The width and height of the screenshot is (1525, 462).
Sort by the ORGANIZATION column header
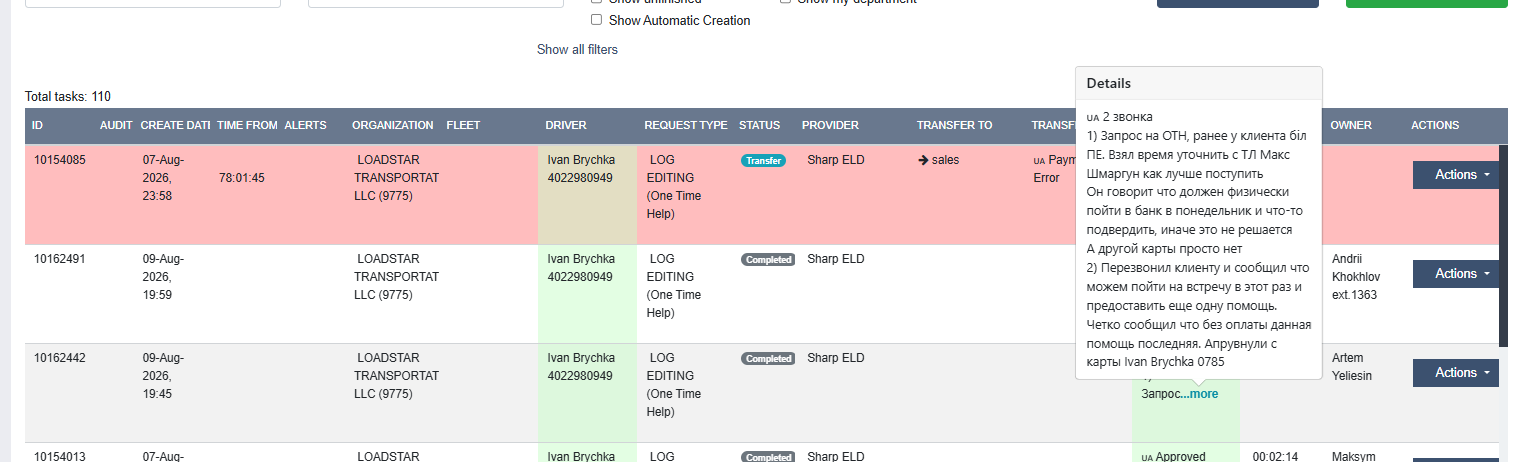(x=392, y=126)
